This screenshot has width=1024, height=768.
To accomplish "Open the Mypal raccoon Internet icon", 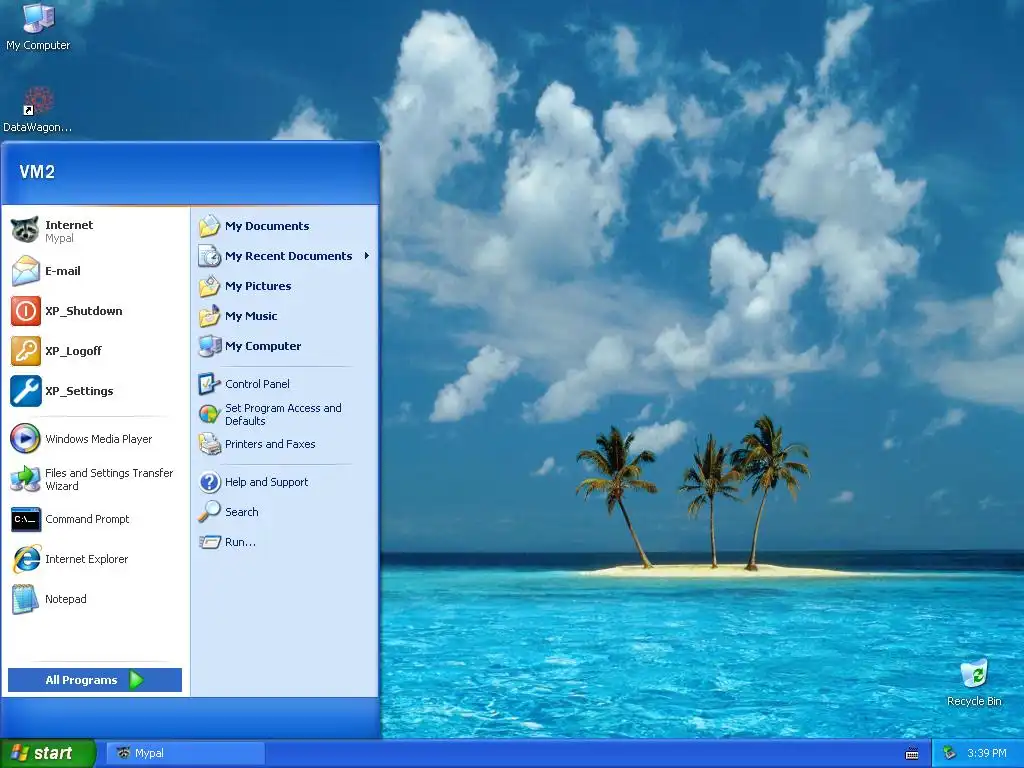I will pos(25,231).
